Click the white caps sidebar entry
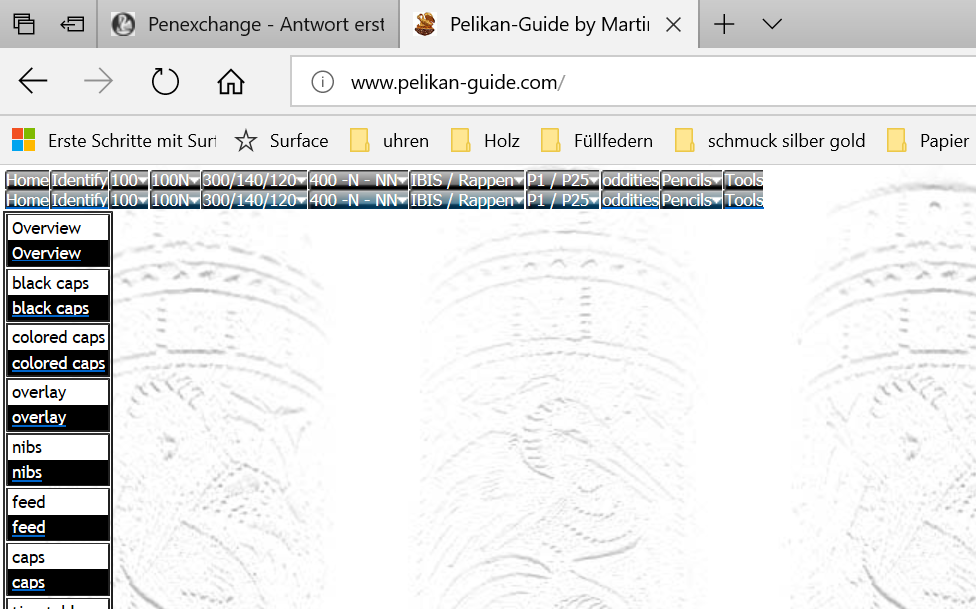This screenshot has height=609, width=976. pyautogui.click(x=58, y=557)
